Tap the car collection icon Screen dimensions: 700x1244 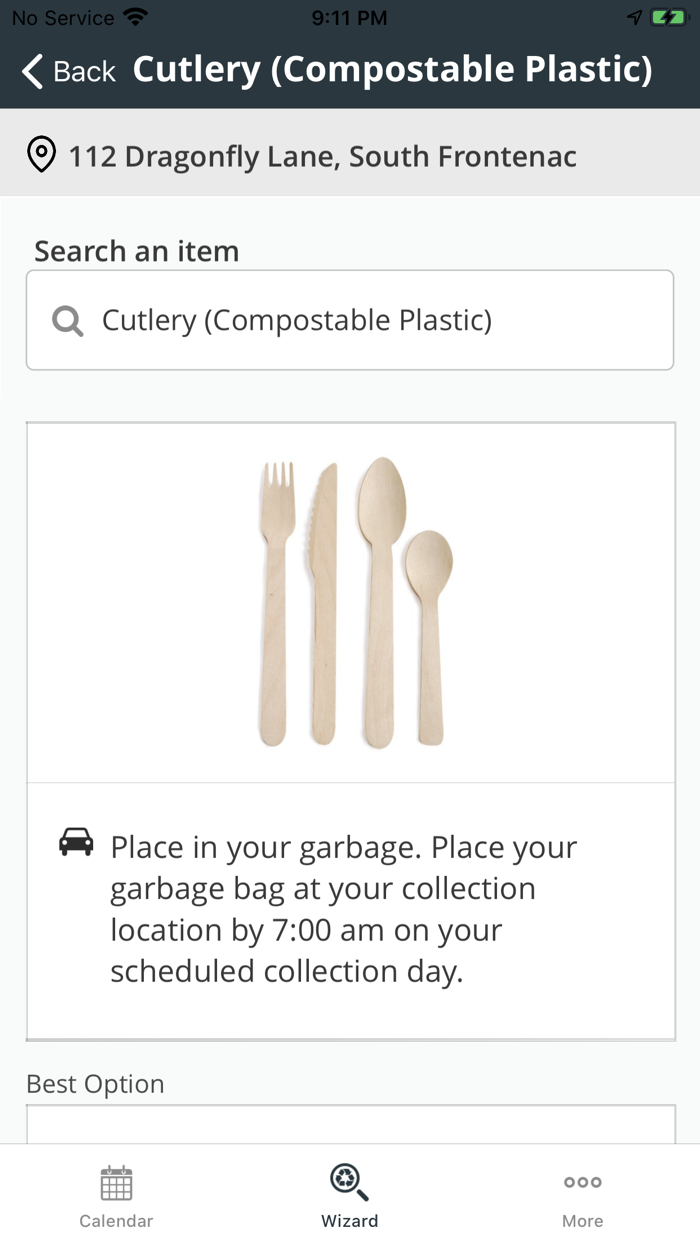pyautogui.click(x=76, y=842)
